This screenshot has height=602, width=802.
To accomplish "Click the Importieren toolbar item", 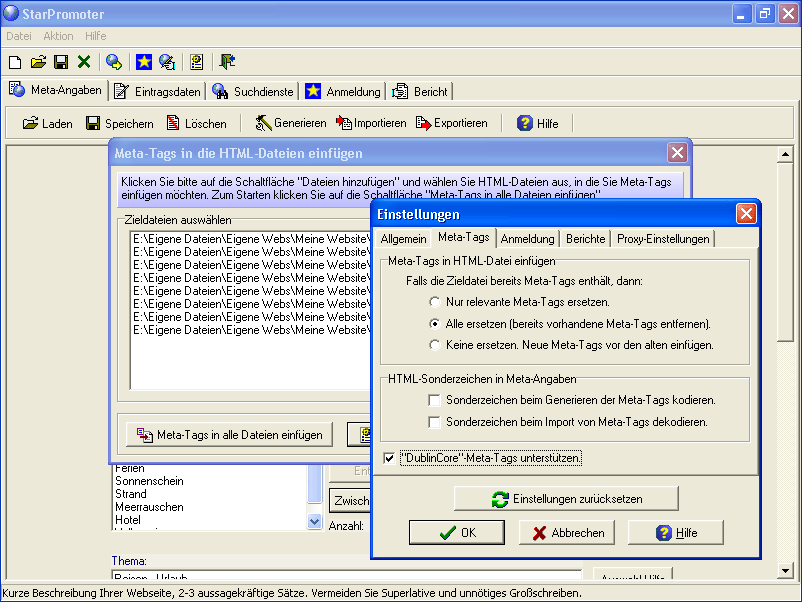I will (371, 123).
